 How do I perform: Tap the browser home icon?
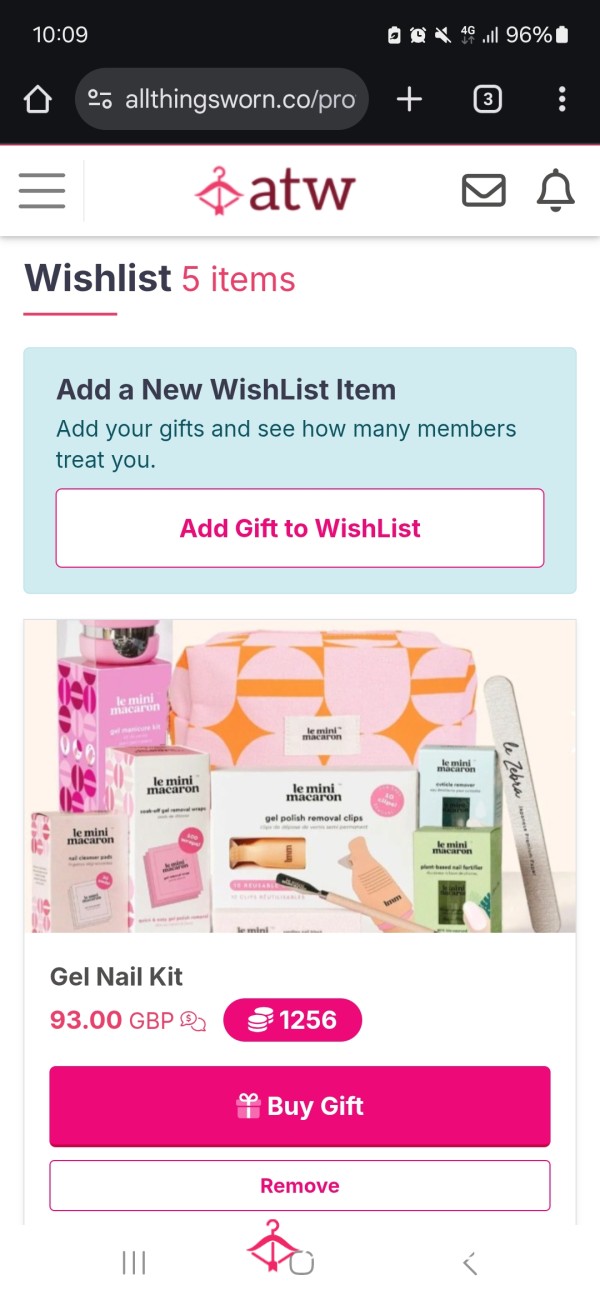click(37, 99)
